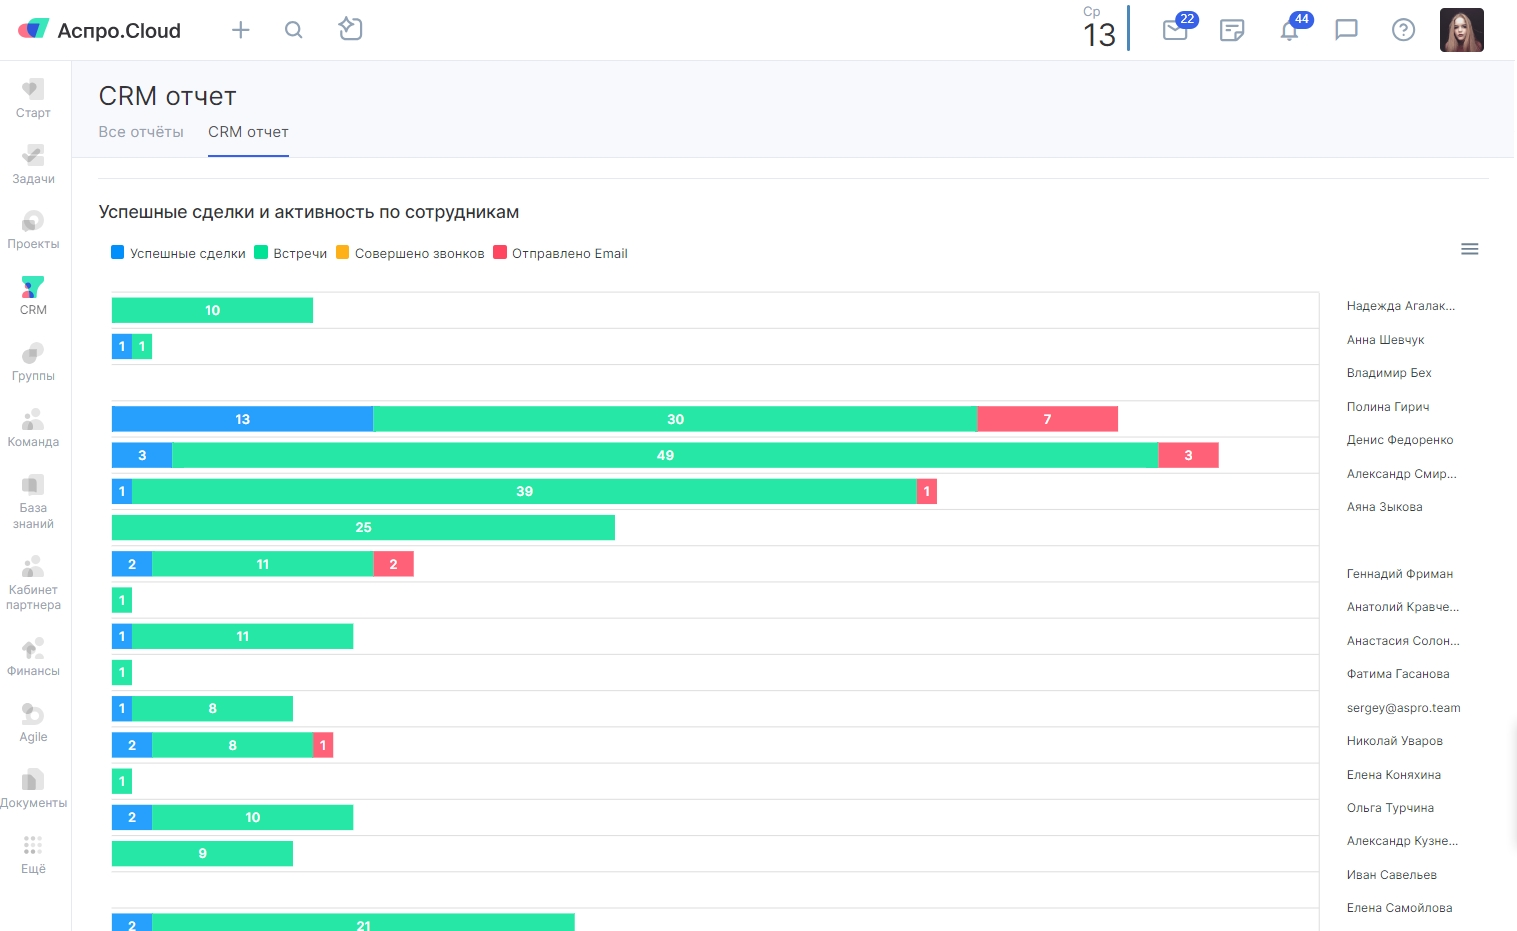Click the red bar with value 7
This screenshot has height=931, width=1517.
click(x=1047, y=419)
